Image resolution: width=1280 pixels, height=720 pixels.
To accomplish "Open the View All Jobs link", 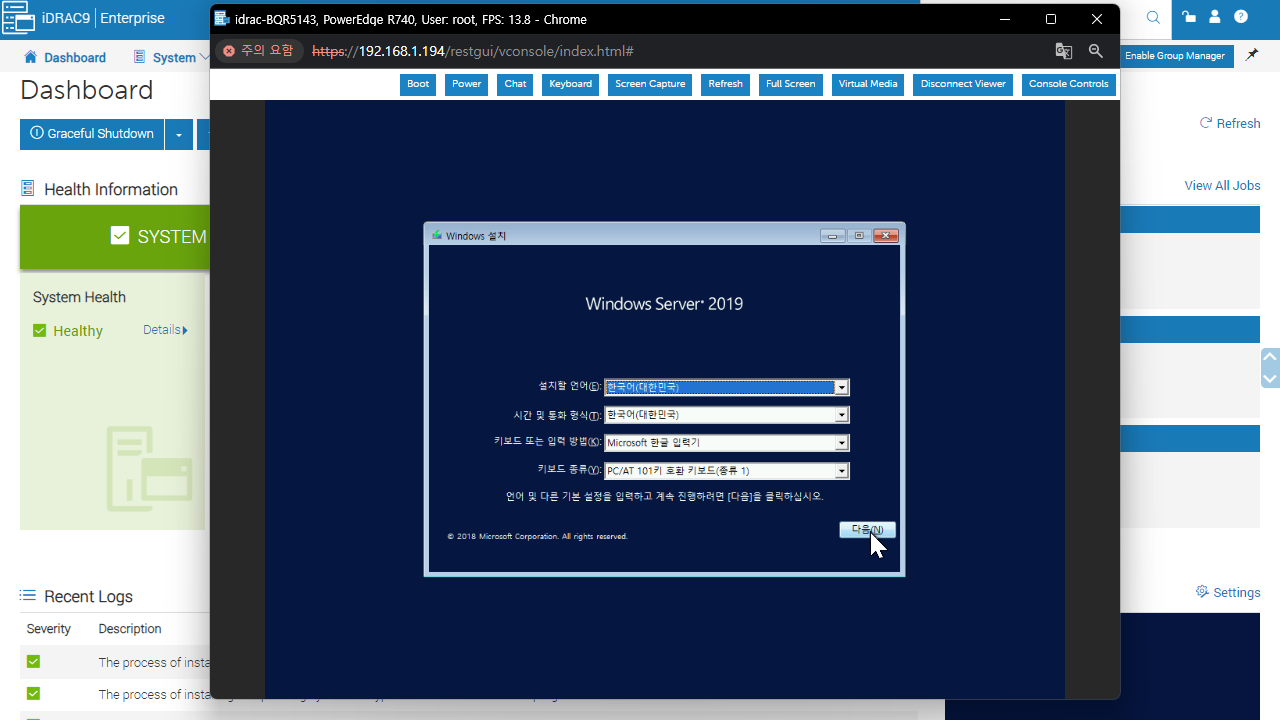I will click(1222, 186).
